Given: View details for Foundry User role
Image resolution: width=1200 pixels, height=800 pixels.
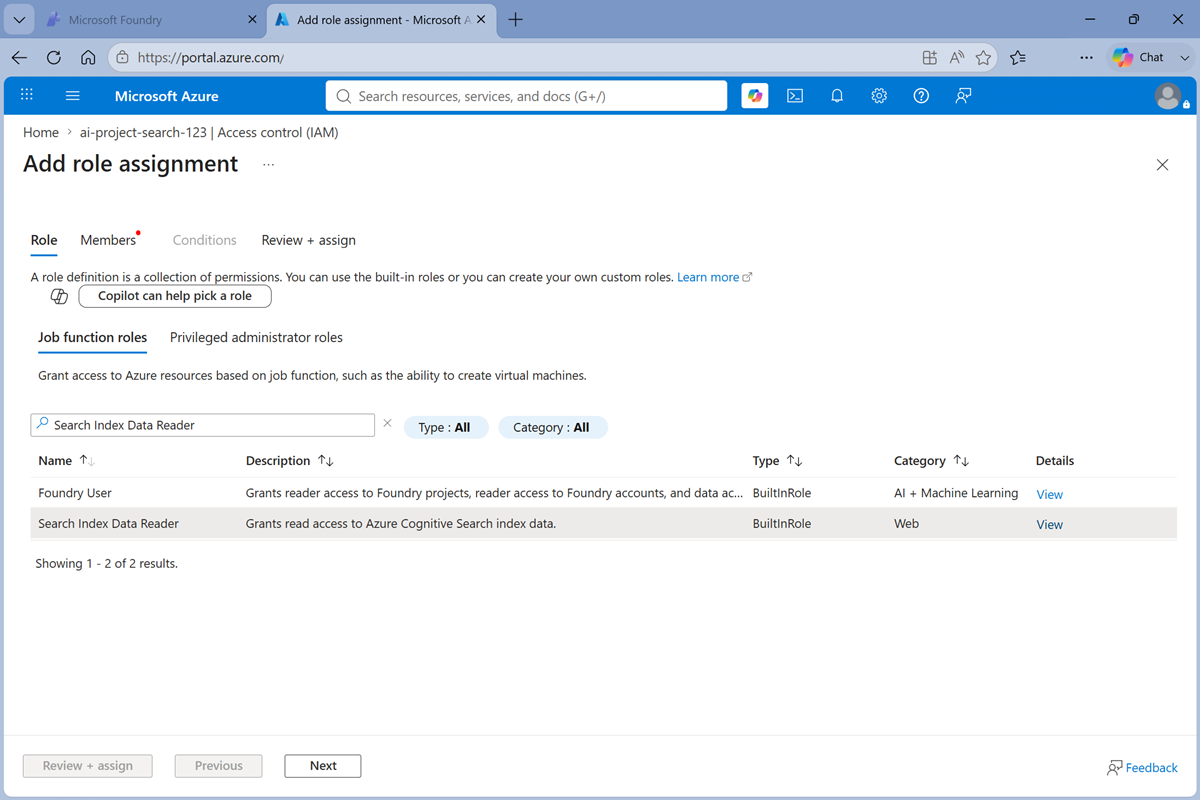Looking at the screenshot, I should click(1049, 494).
